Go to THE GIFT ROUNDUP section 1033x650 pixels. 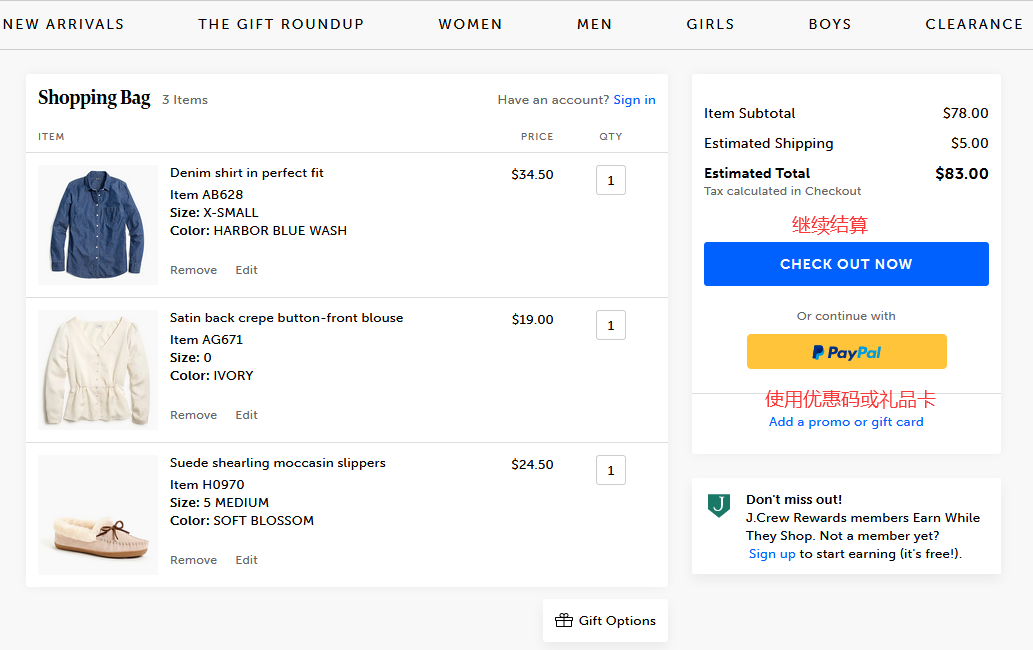coord(281,24)
